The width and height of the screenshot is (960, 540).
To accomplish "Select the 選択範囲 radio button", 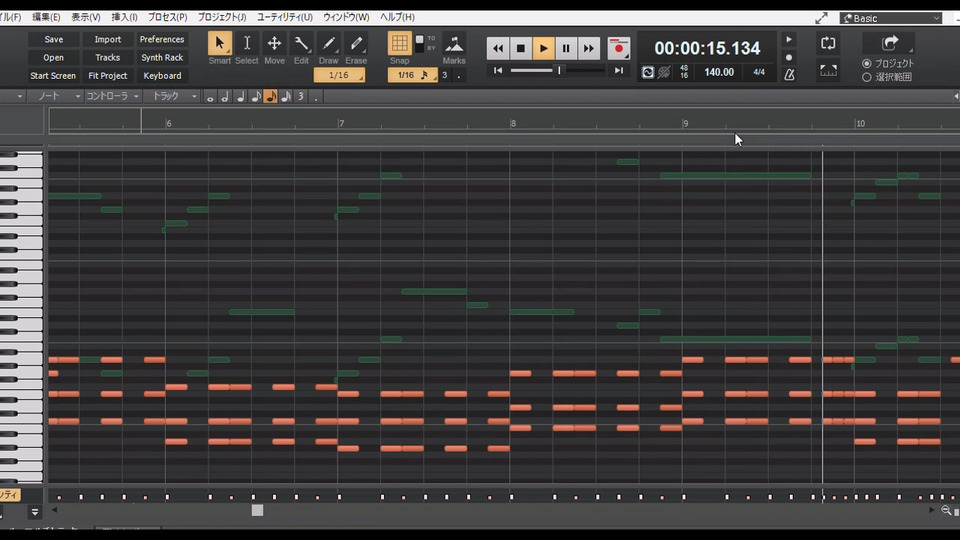I will point(866,77).
